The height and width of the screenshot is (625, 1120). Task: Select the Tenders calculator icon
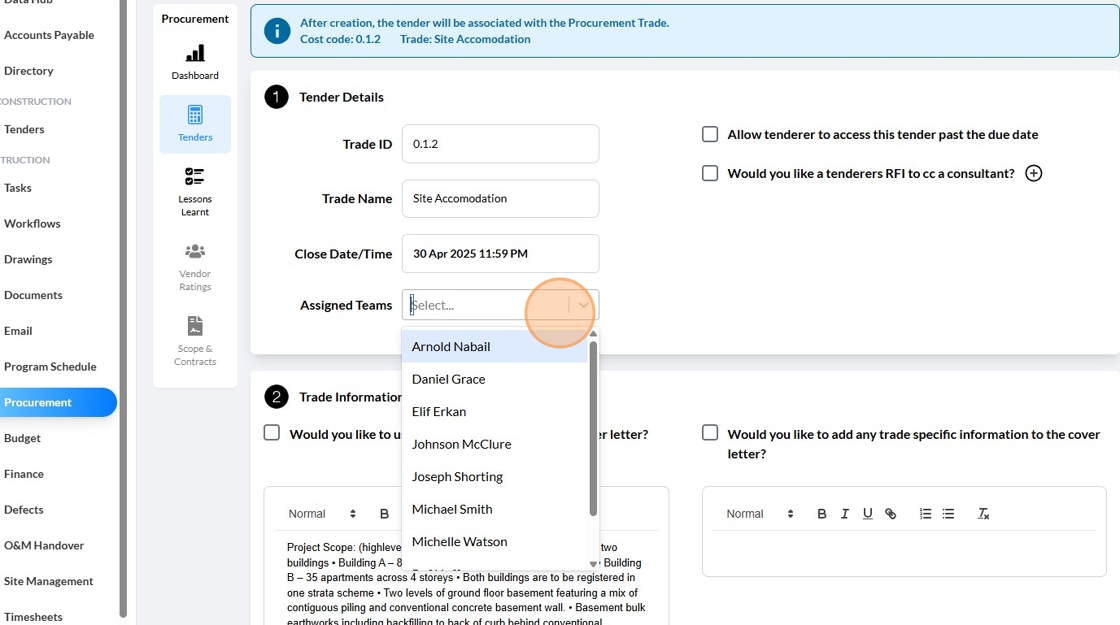[x=195, y=115]
